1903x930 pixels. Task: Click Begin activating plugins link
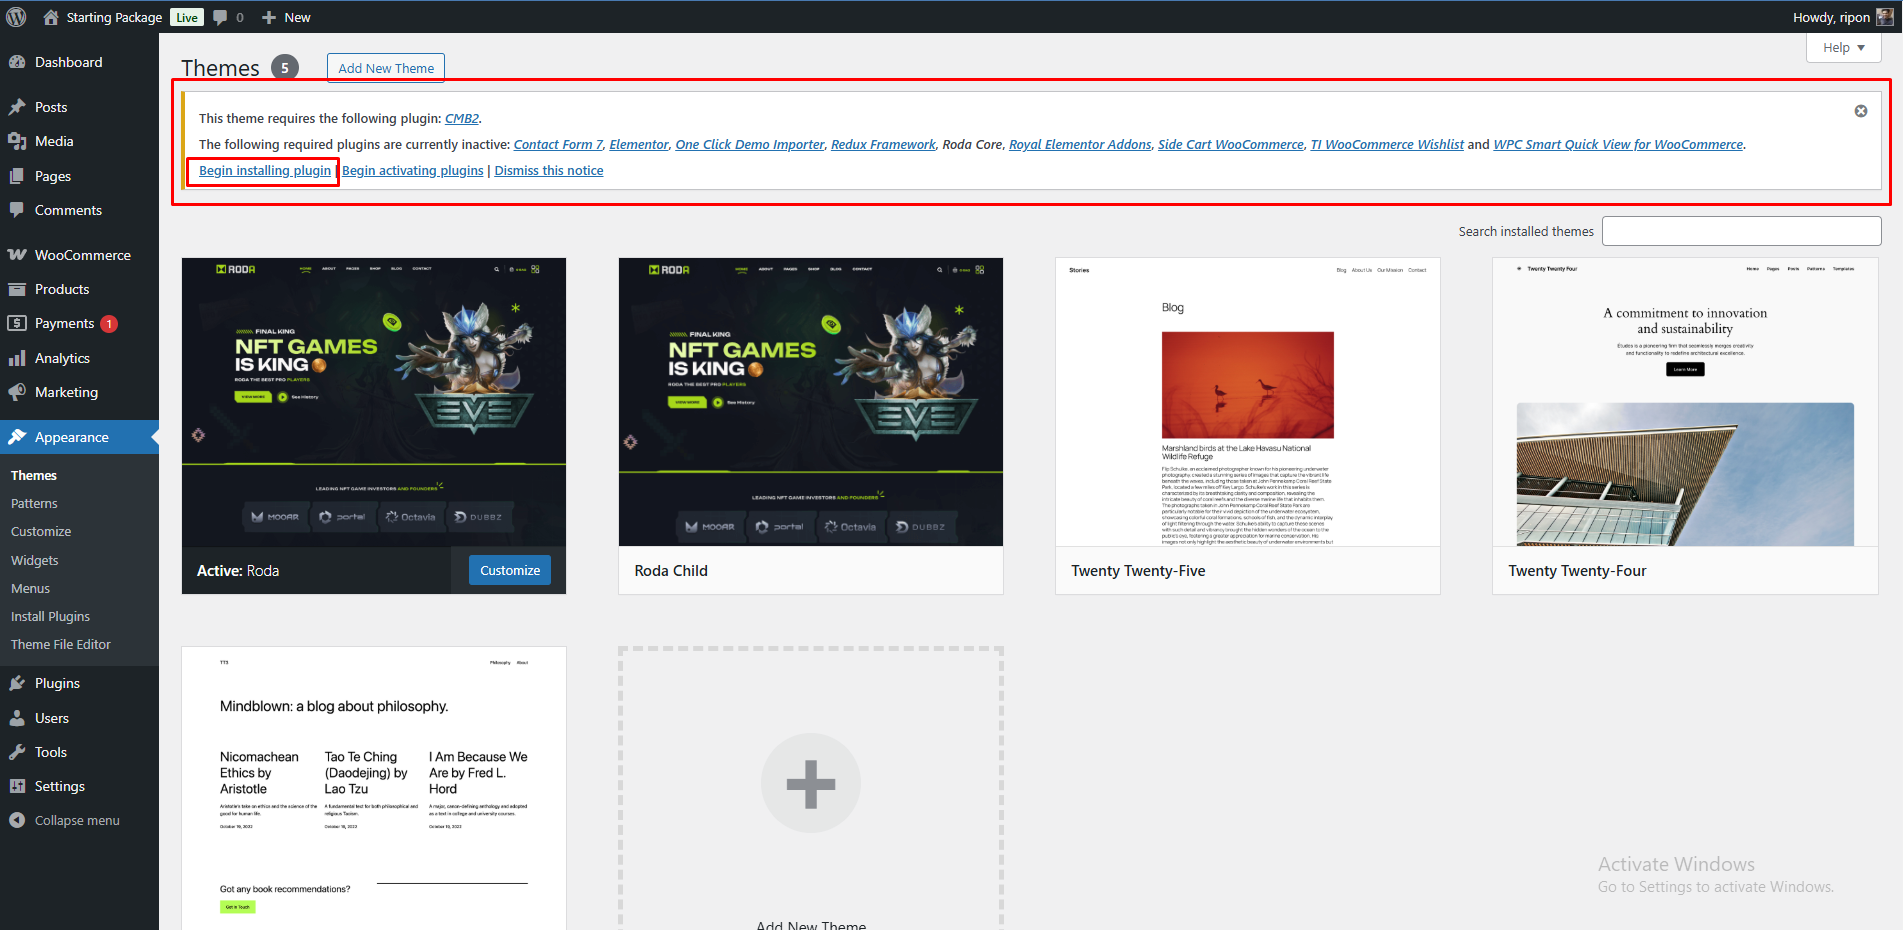[413, 170]
